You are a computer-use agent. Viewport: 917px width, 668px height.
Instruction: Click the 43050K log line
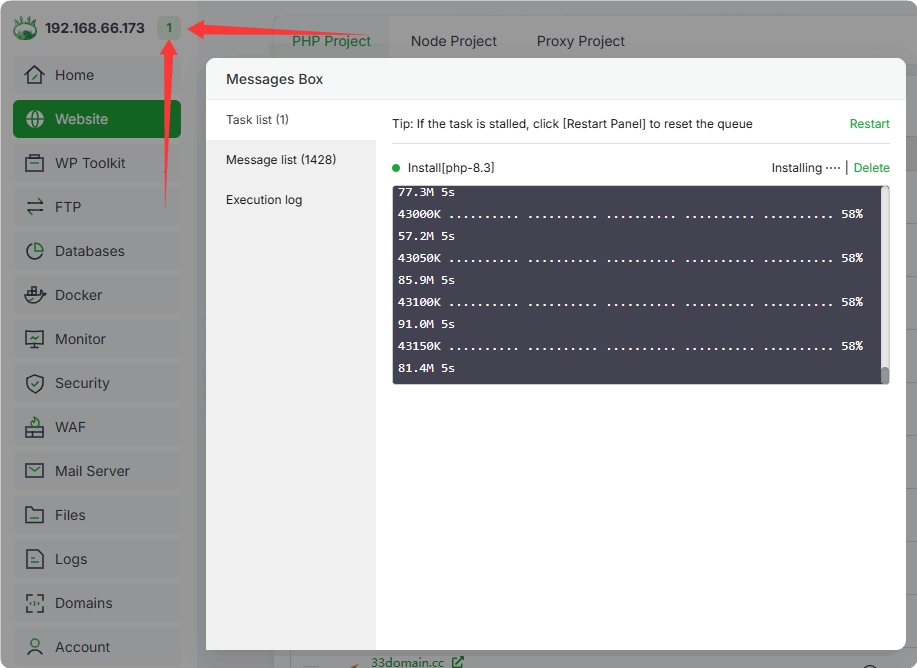630,258
